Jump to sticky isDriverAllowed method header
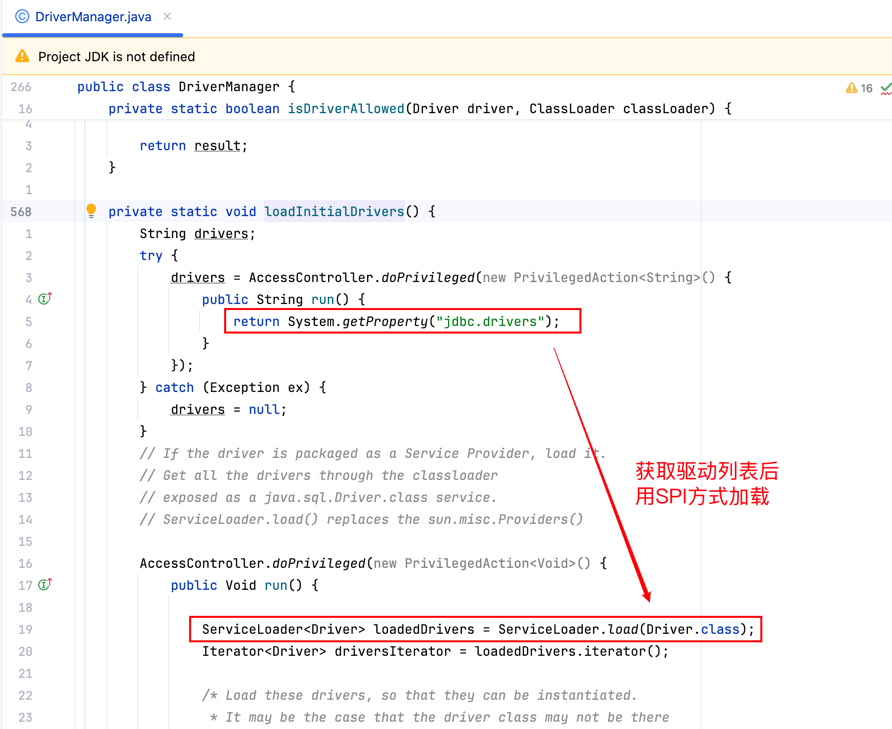Viewport: 892px width, 729px height. pos(346,108)
